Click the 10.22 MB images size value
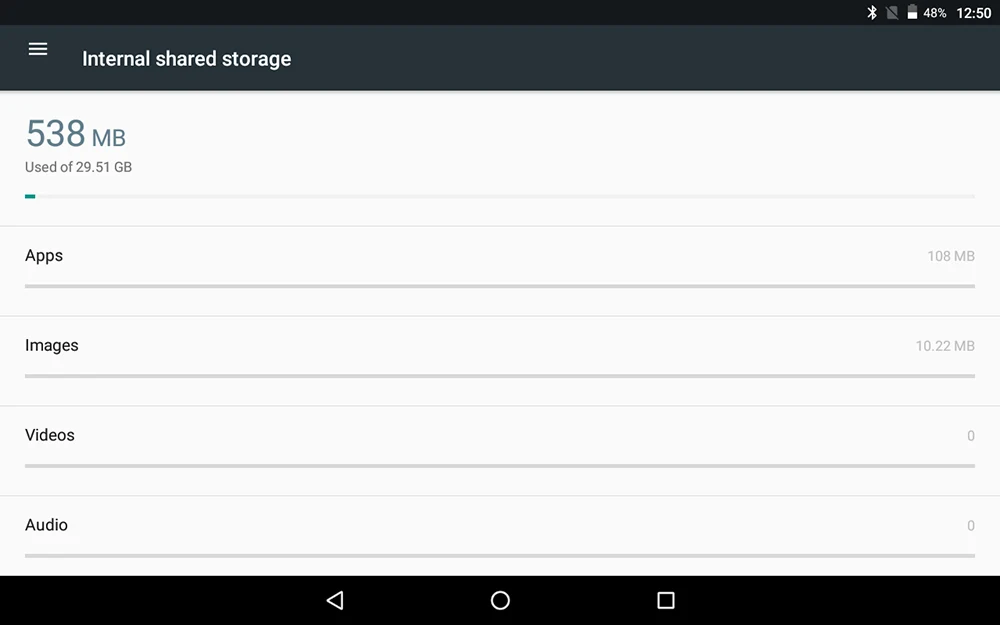 (x=945, y=346)
